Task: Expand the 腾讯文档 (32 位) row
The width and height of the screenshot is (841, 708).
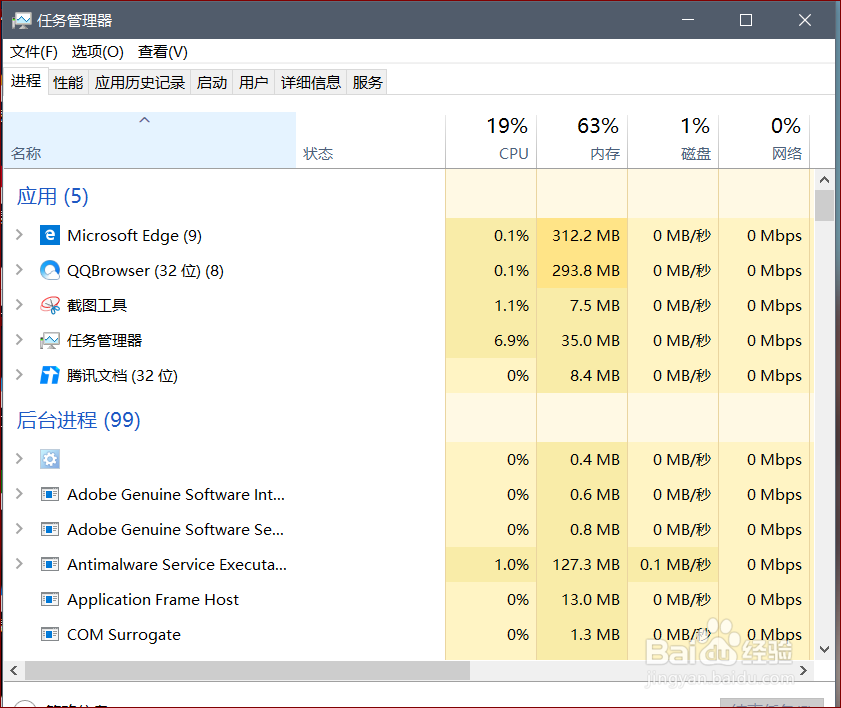Action: coord(19,375)
